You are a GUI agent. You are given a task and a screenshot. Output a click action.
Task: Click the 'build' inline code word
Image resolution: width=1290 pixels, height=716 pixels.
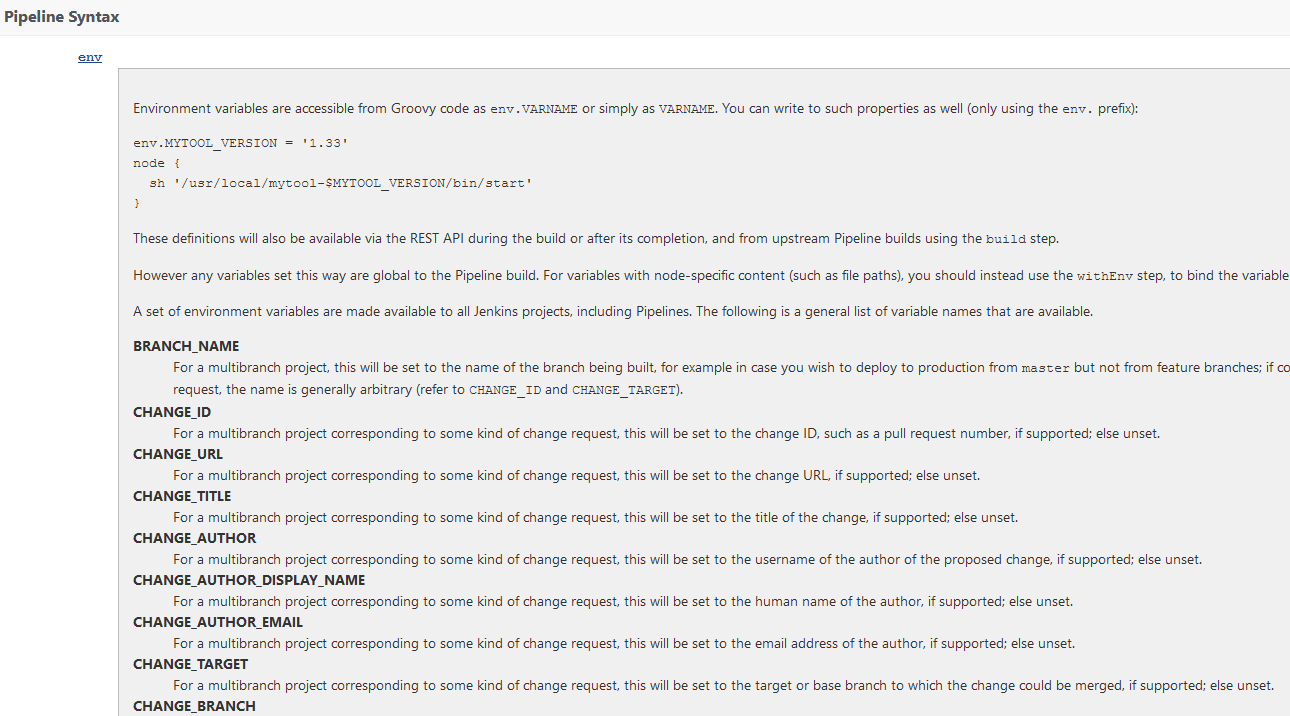coord(1005,239)
